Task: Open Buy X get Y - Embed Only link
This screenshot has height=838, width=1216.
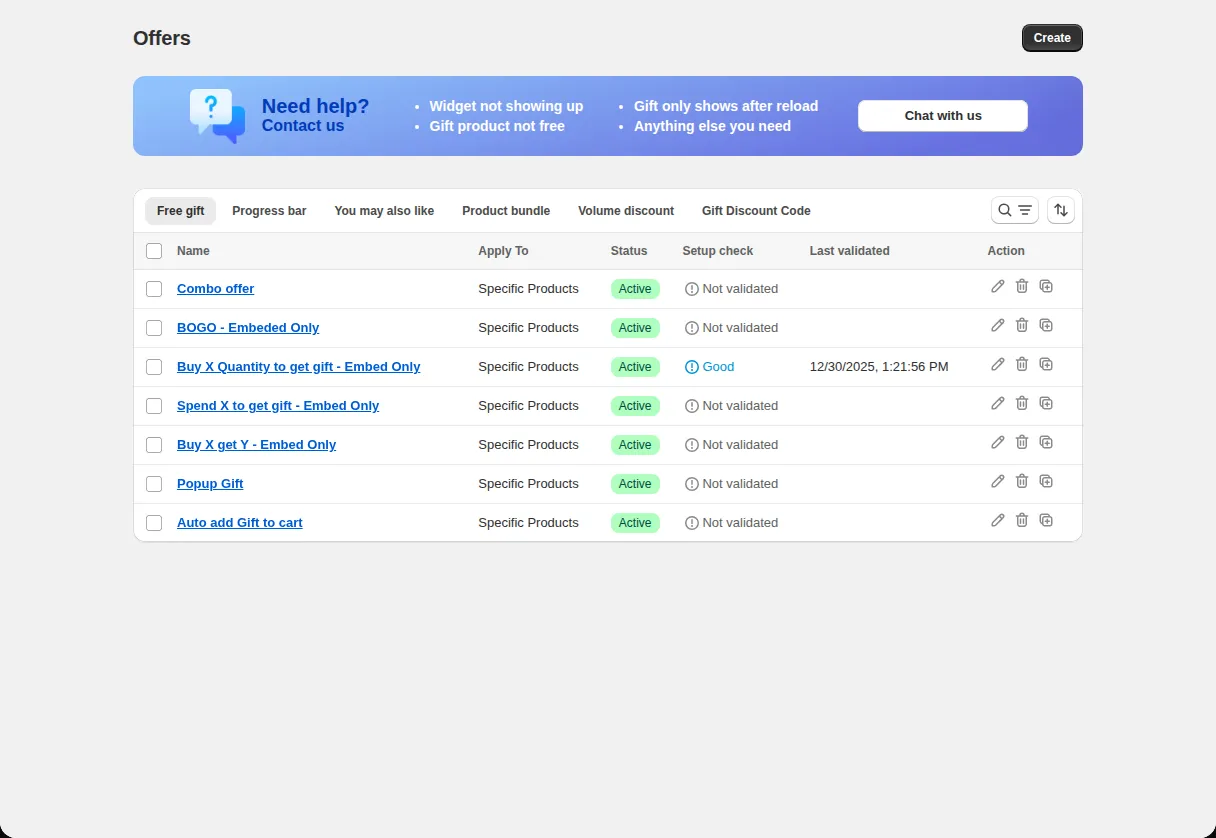Action: point(256,445)
